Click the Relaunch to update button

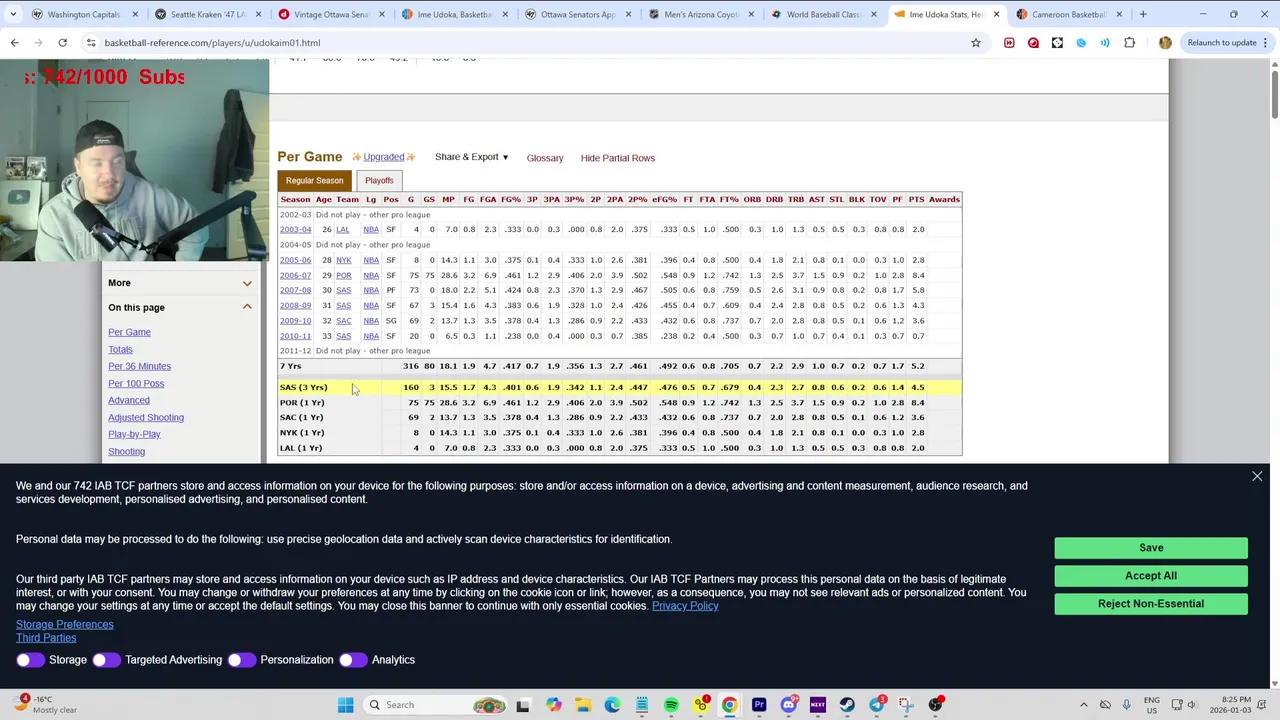click(x=1222, y=43)
